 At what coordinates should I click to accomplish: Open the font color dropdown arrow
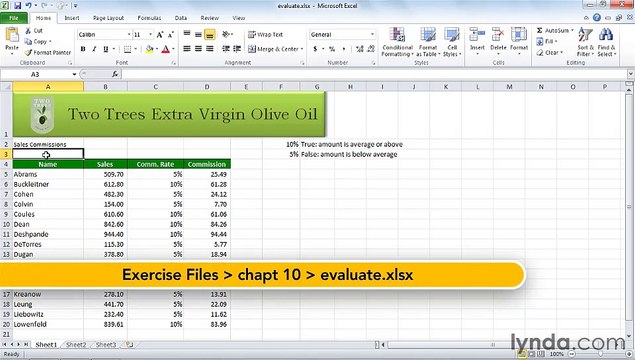tap(173, 49)
